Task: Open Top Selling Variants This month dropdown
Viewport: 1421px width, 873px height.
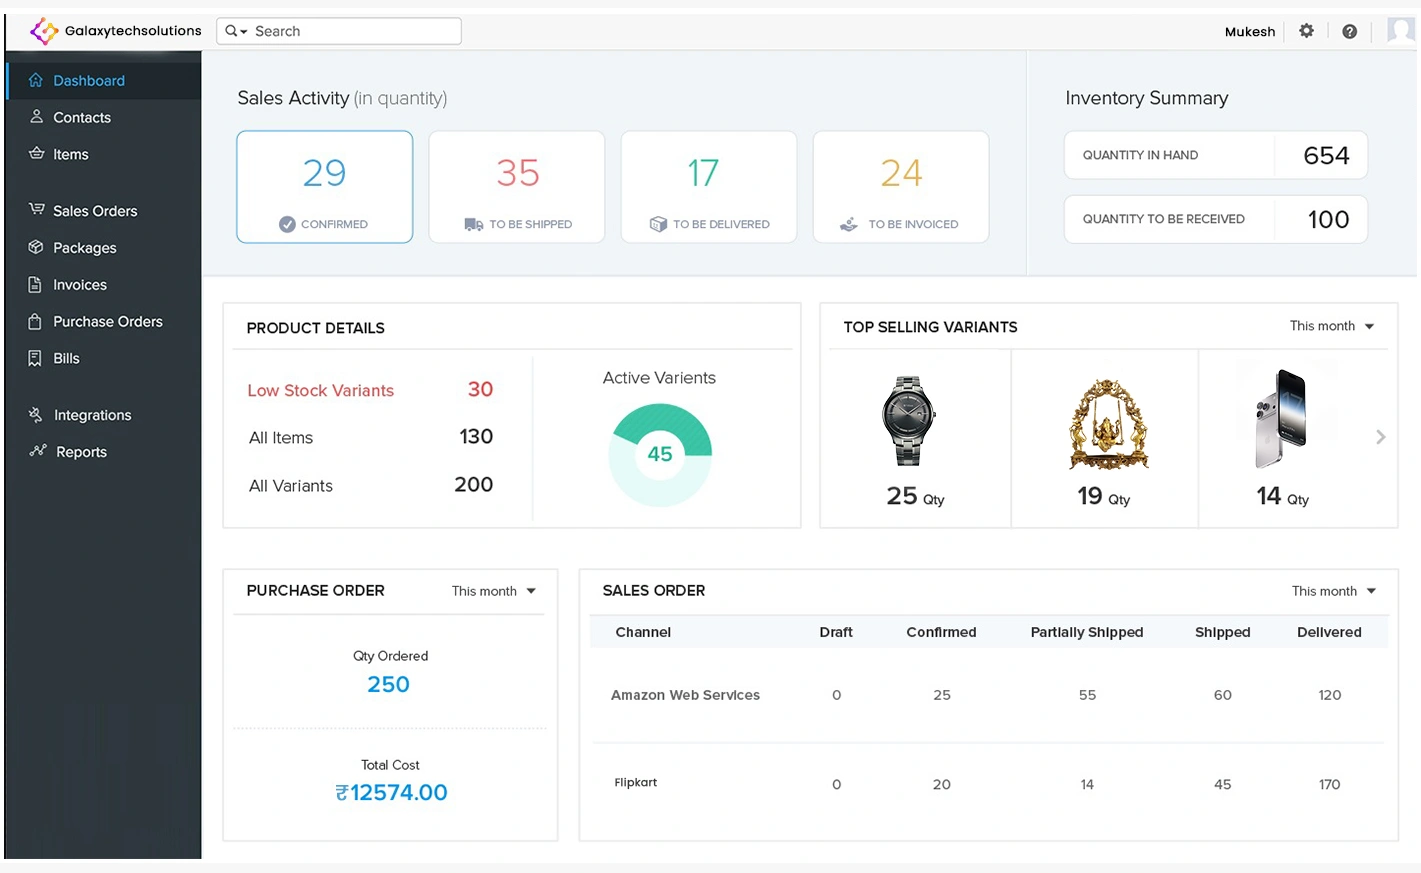Action: pos(1332,326)
